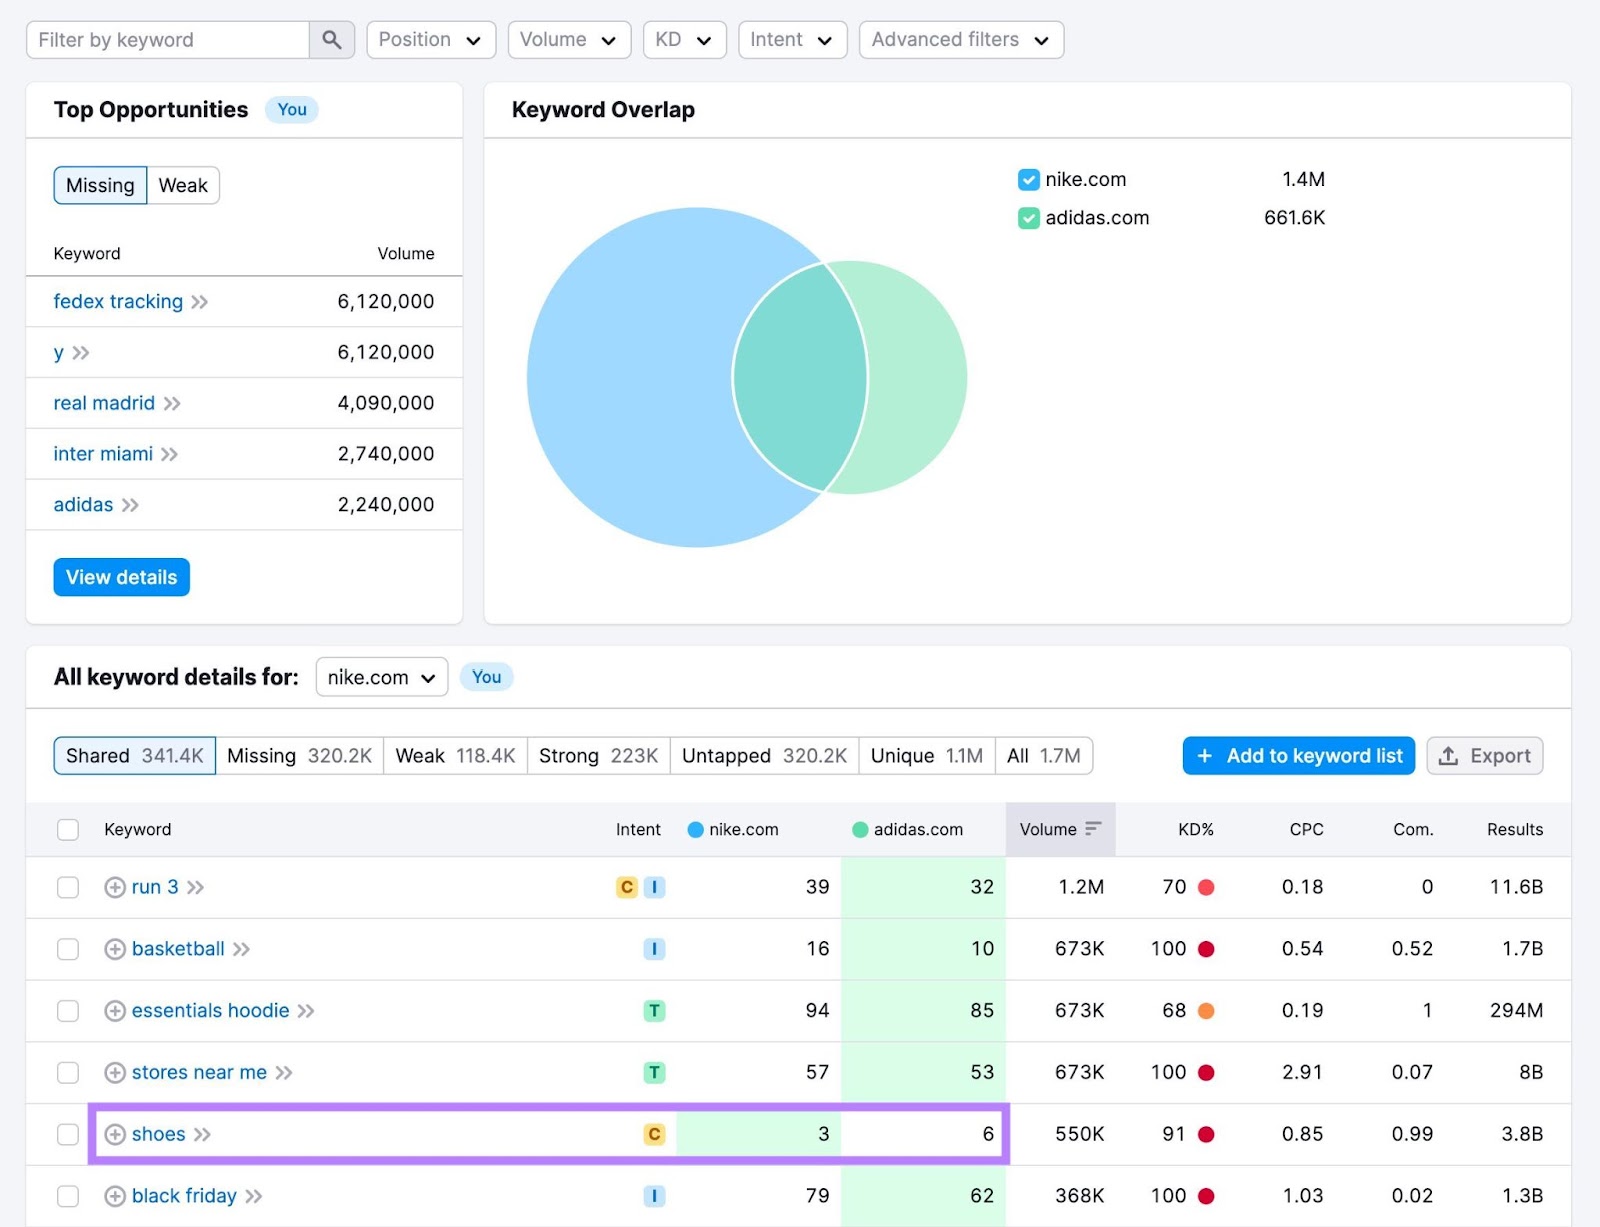Check the basketball row checkbox
Viewport: 1600px width, 1227px height.
tap(68, 949)
